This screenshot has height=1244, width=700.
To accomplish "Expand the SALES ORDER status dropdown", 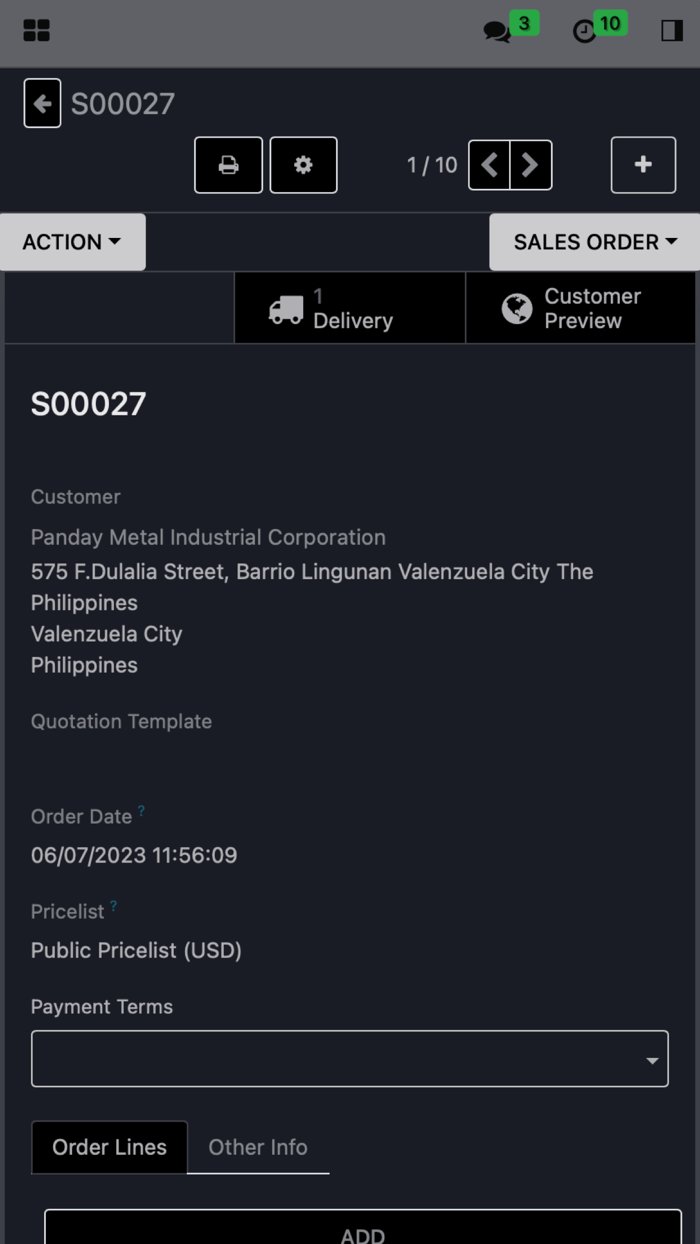I will (x=595, y=242).
